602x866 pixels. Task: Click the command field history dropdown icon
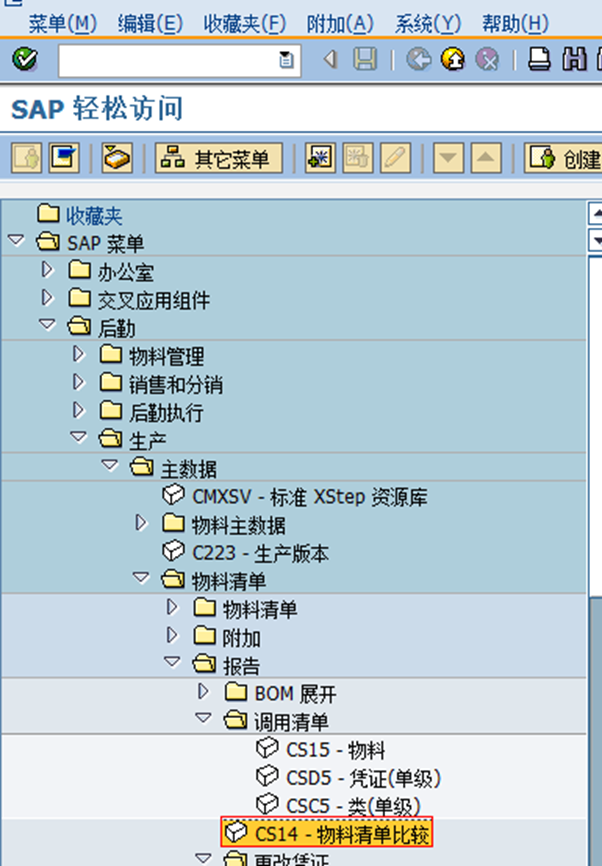(286, 60)
